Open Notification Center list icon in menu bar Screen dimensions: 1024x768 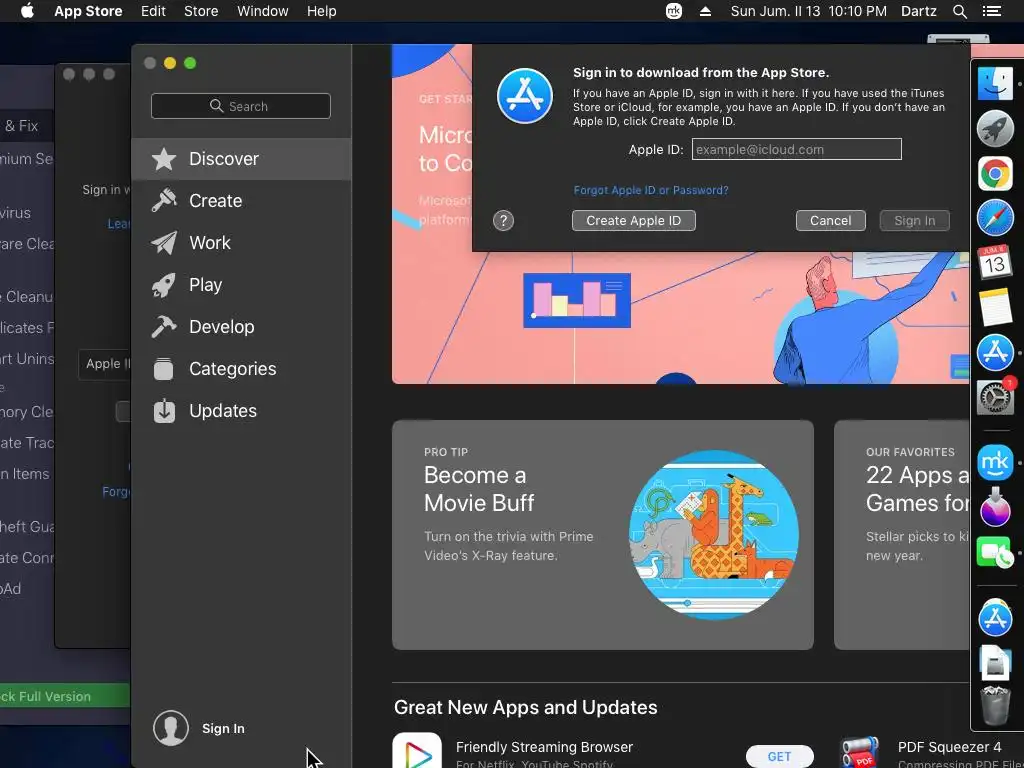point(991,11)
